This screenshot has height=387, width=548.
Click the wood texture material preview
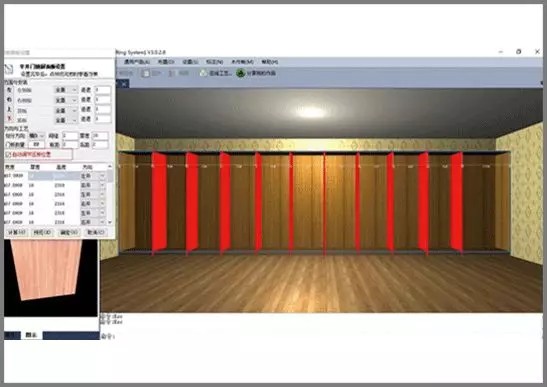tap(47, 268)
